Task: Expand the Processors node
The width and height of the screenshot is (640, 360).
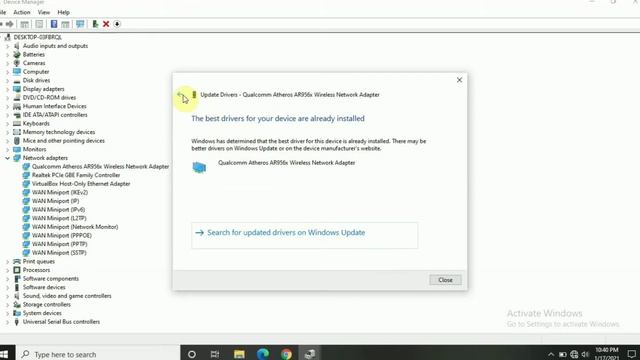Action: (7, 270)
